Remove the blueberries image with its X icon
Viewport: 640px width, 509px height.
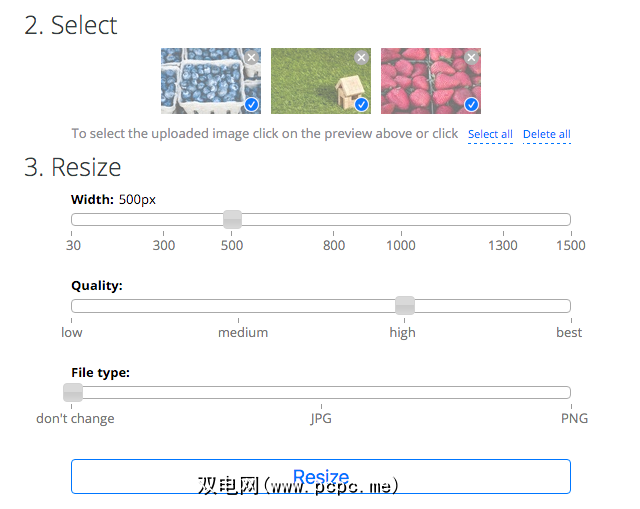(251, 58)
